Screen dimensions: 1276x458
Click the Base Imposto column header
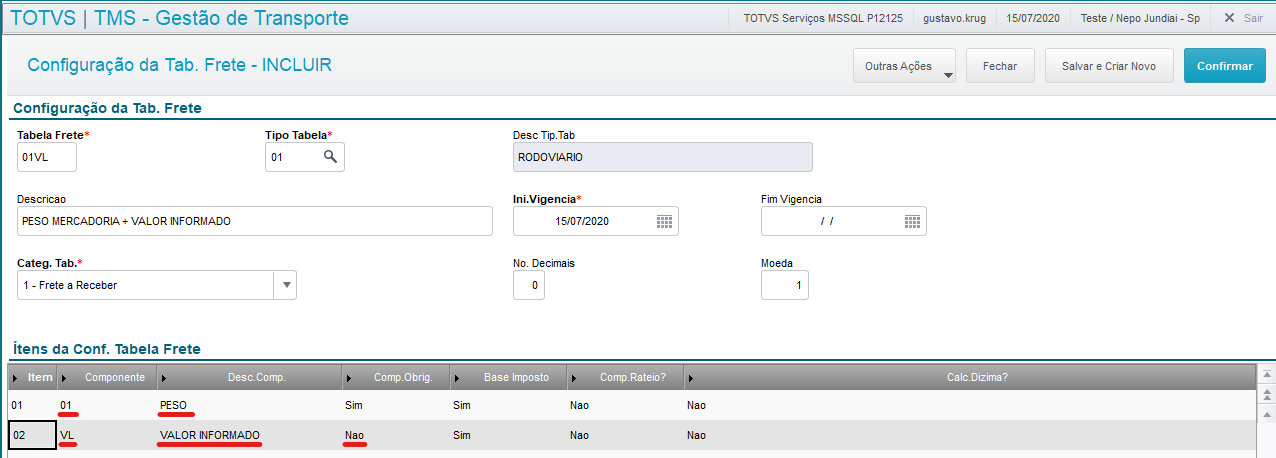[x=508, y=377]
